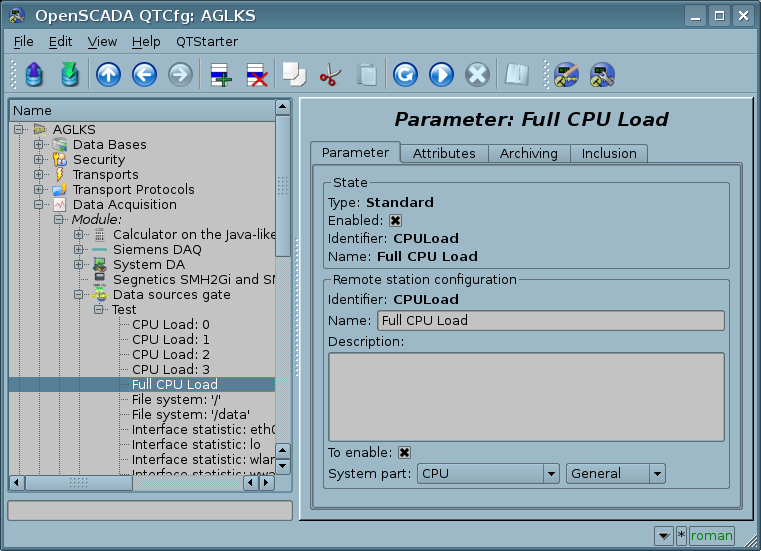Open the QTStarter menu
This screenshot has height=551, width=761.
point(207,42)
